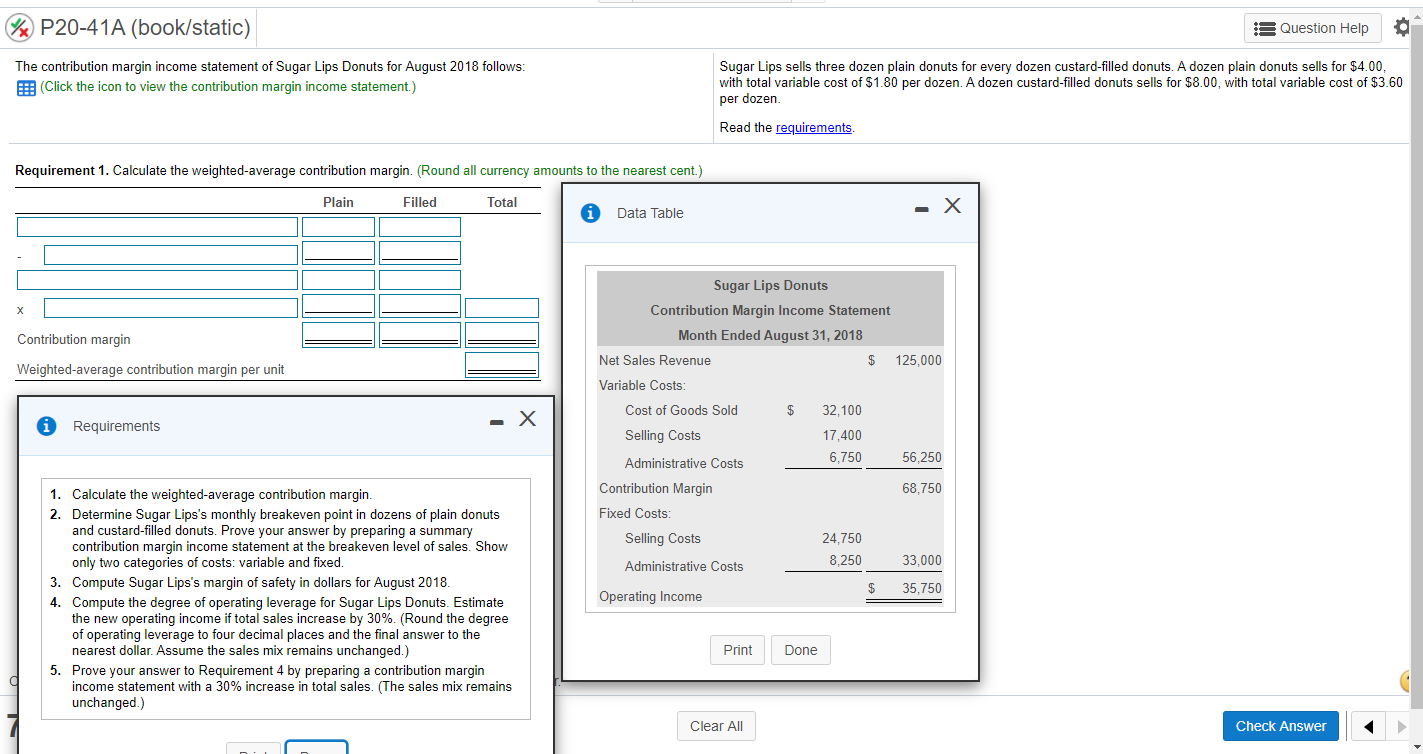The image size is (1423, 754).
Task: Open the requirements link
Action: click(x=815, y=127)
